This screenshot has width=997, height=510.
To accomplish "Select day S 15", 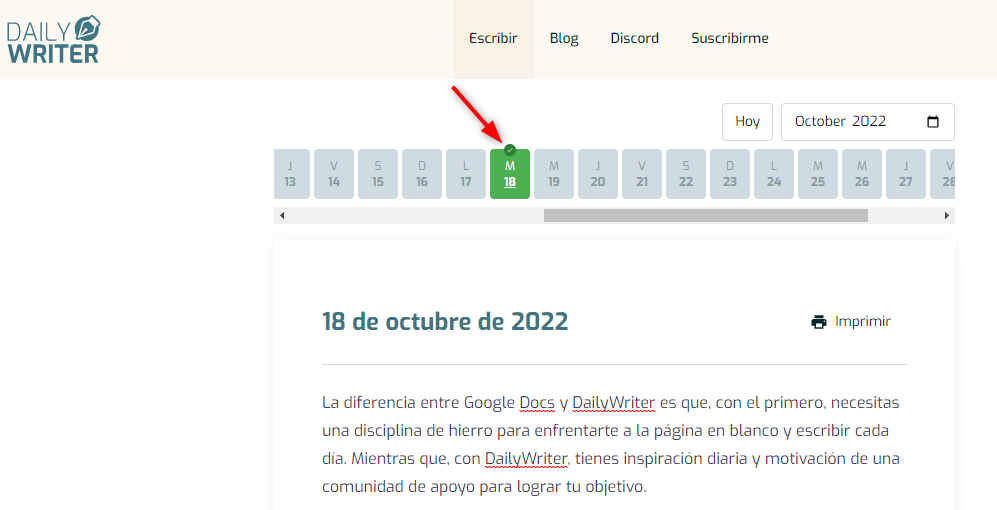I will click(x=378, y=174).
